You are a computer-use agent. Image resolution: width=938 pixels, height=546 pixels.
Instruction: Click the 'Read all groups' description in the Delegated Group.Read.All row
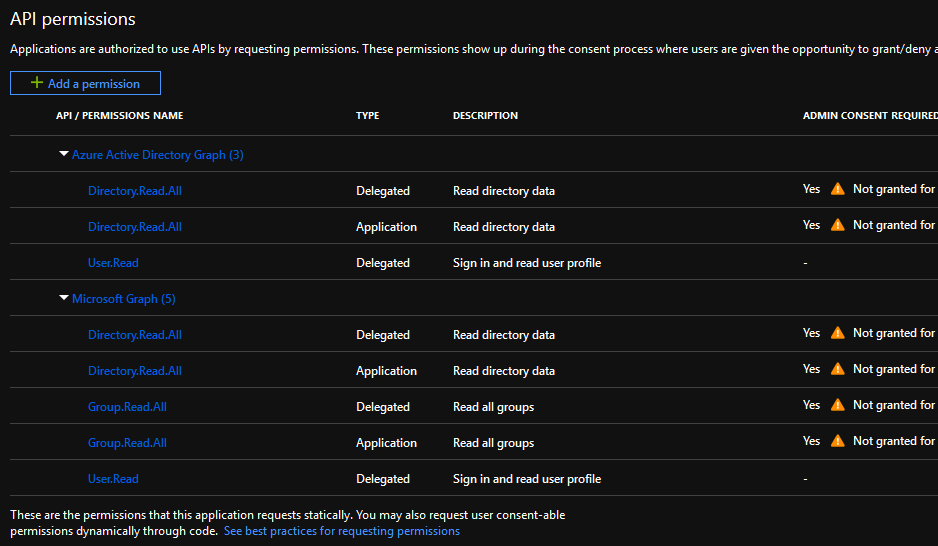pos(494,407)
